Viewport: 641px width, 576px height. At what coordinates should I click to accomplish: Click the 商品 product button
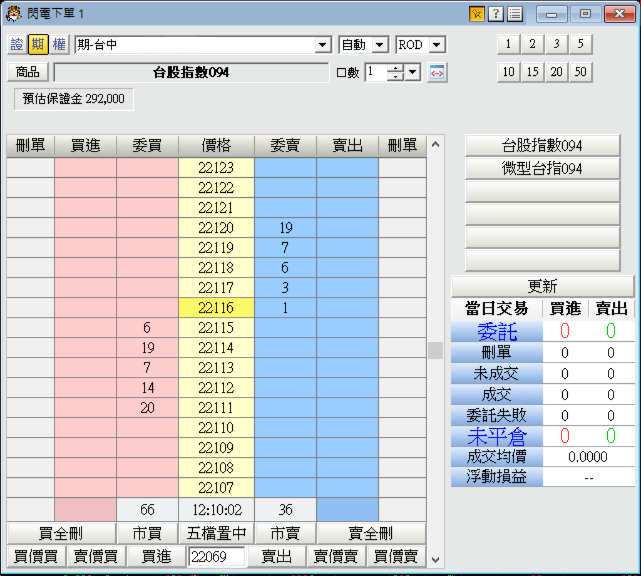coord(28,72)
